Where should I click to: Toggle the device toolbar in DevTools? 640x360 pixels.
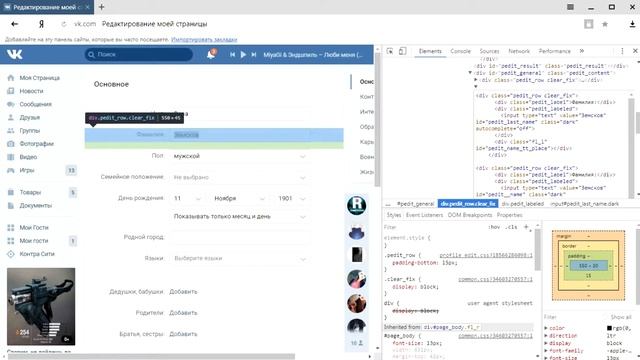pos(402,51)
